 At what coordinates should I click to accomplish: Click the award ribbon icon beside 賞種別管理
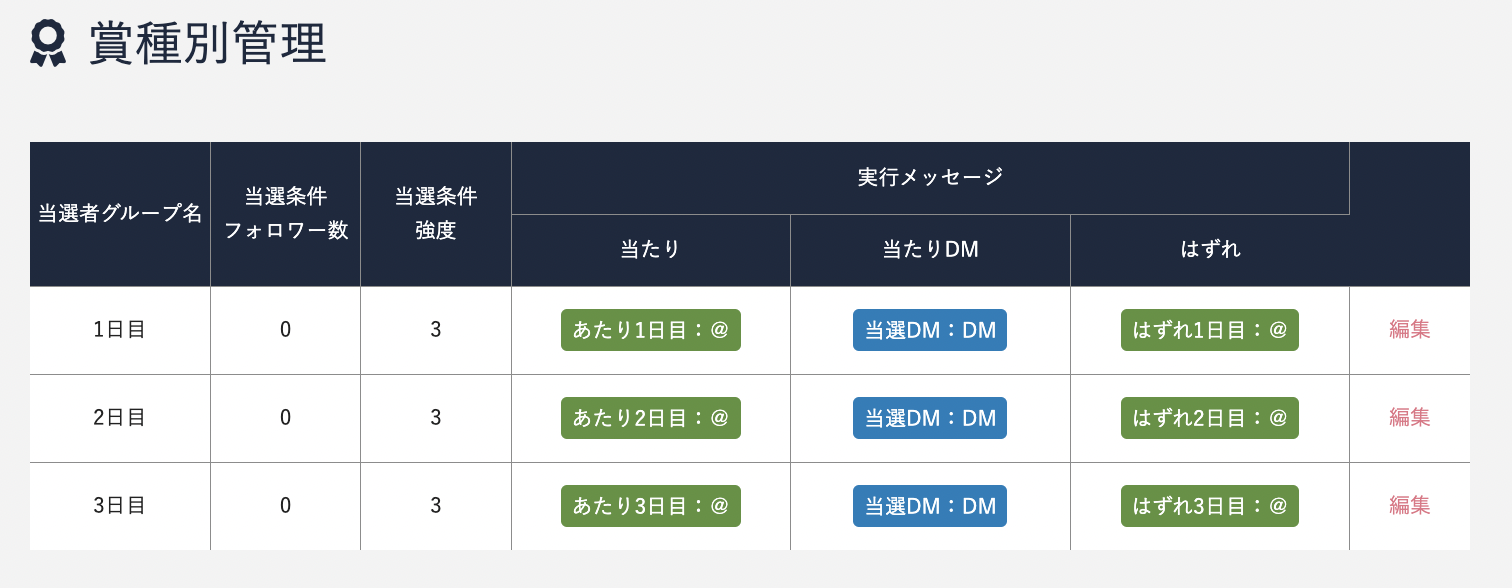pyautogui.click(x=48, y=44)
